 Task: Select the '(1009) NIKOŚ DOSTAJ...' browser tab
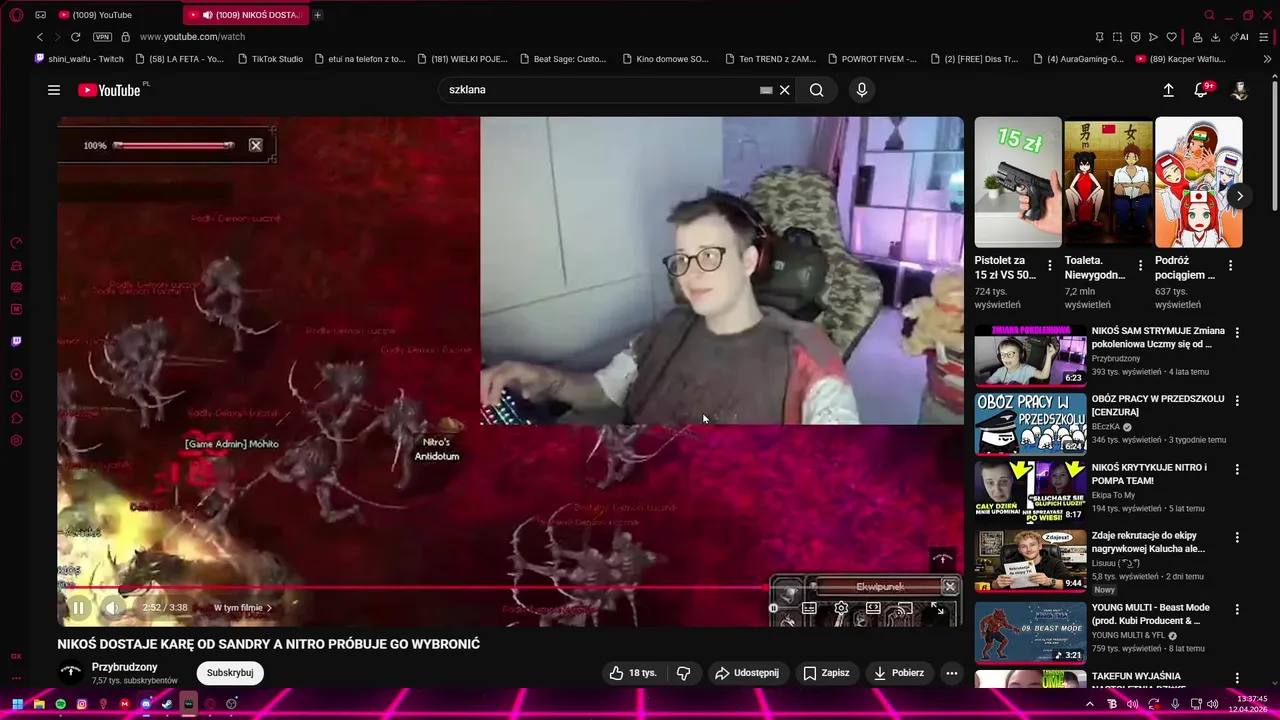point(247,15)
